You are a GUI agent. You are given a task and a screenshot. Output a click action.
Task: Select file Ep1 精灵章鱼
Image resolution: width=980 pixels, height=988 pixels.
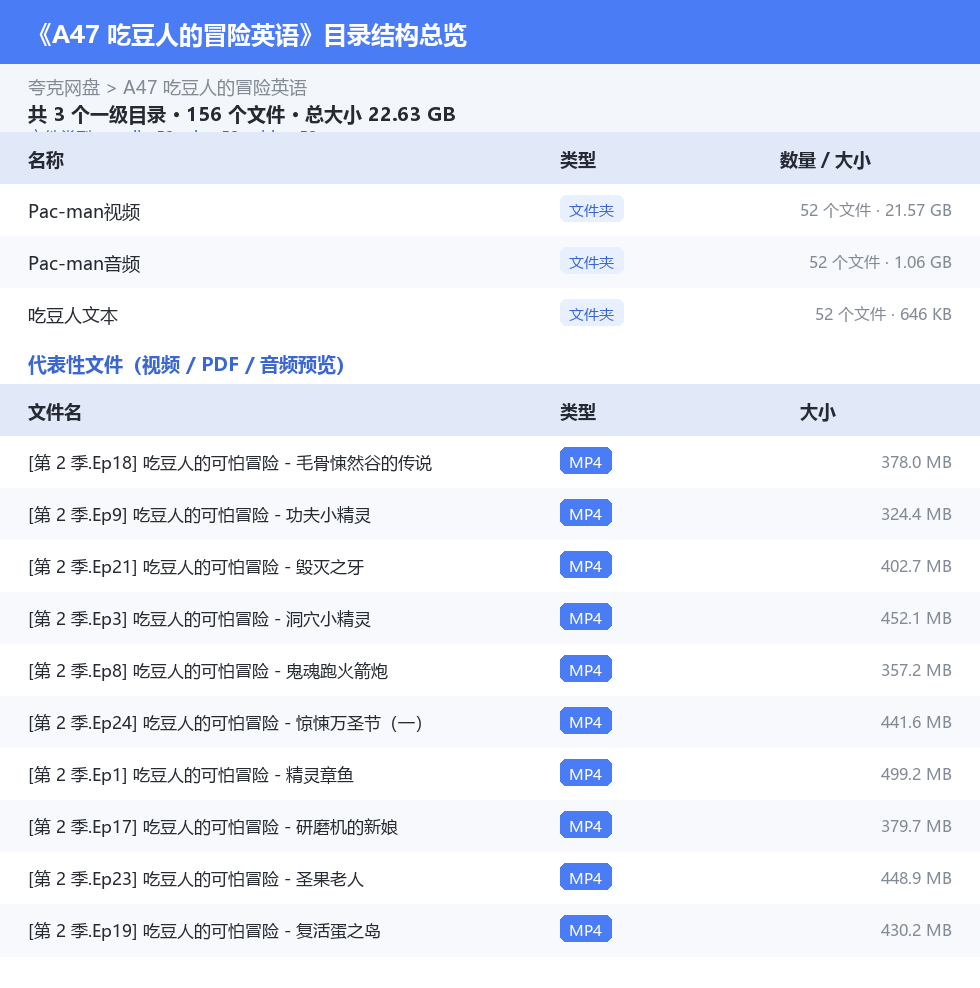tap(490, 774)
